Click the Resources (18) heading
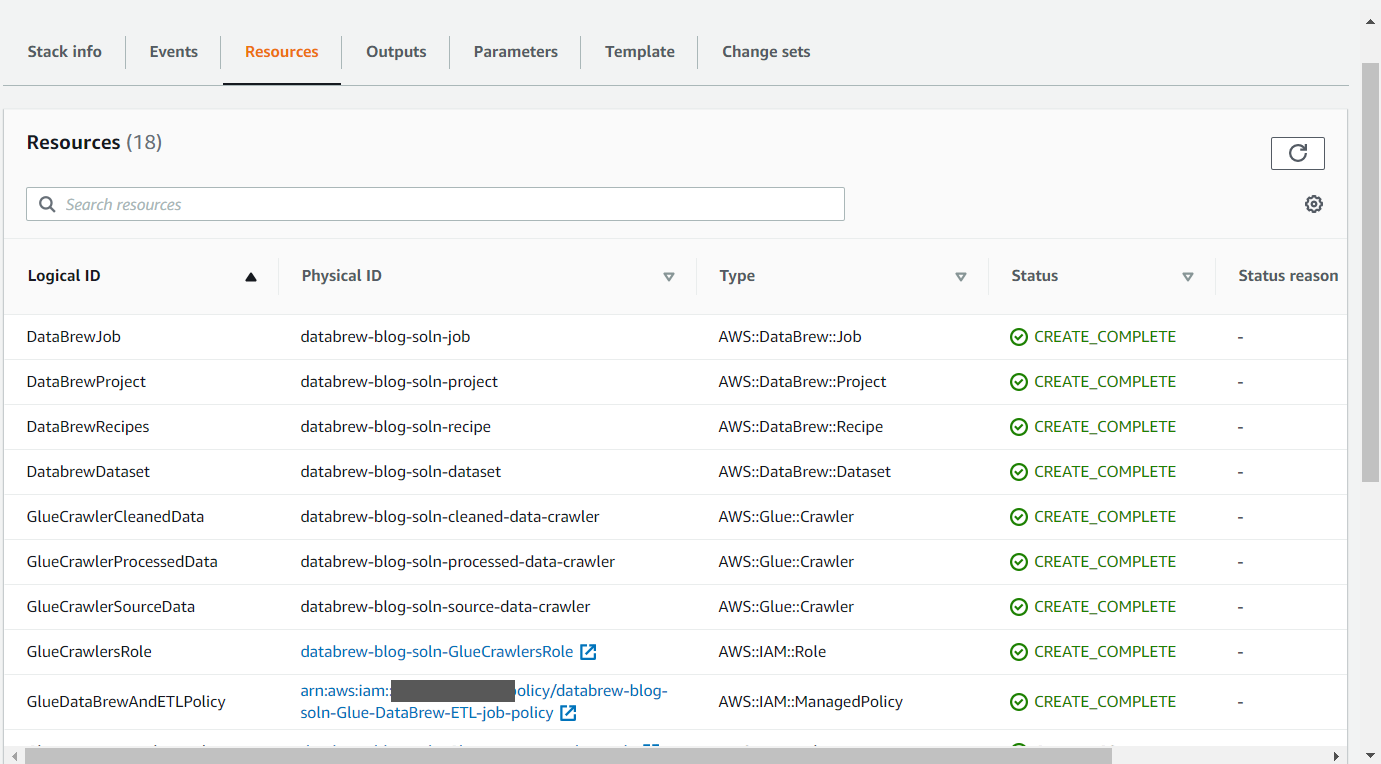This screenshot has height=764, width=1381. pos(94,143)
